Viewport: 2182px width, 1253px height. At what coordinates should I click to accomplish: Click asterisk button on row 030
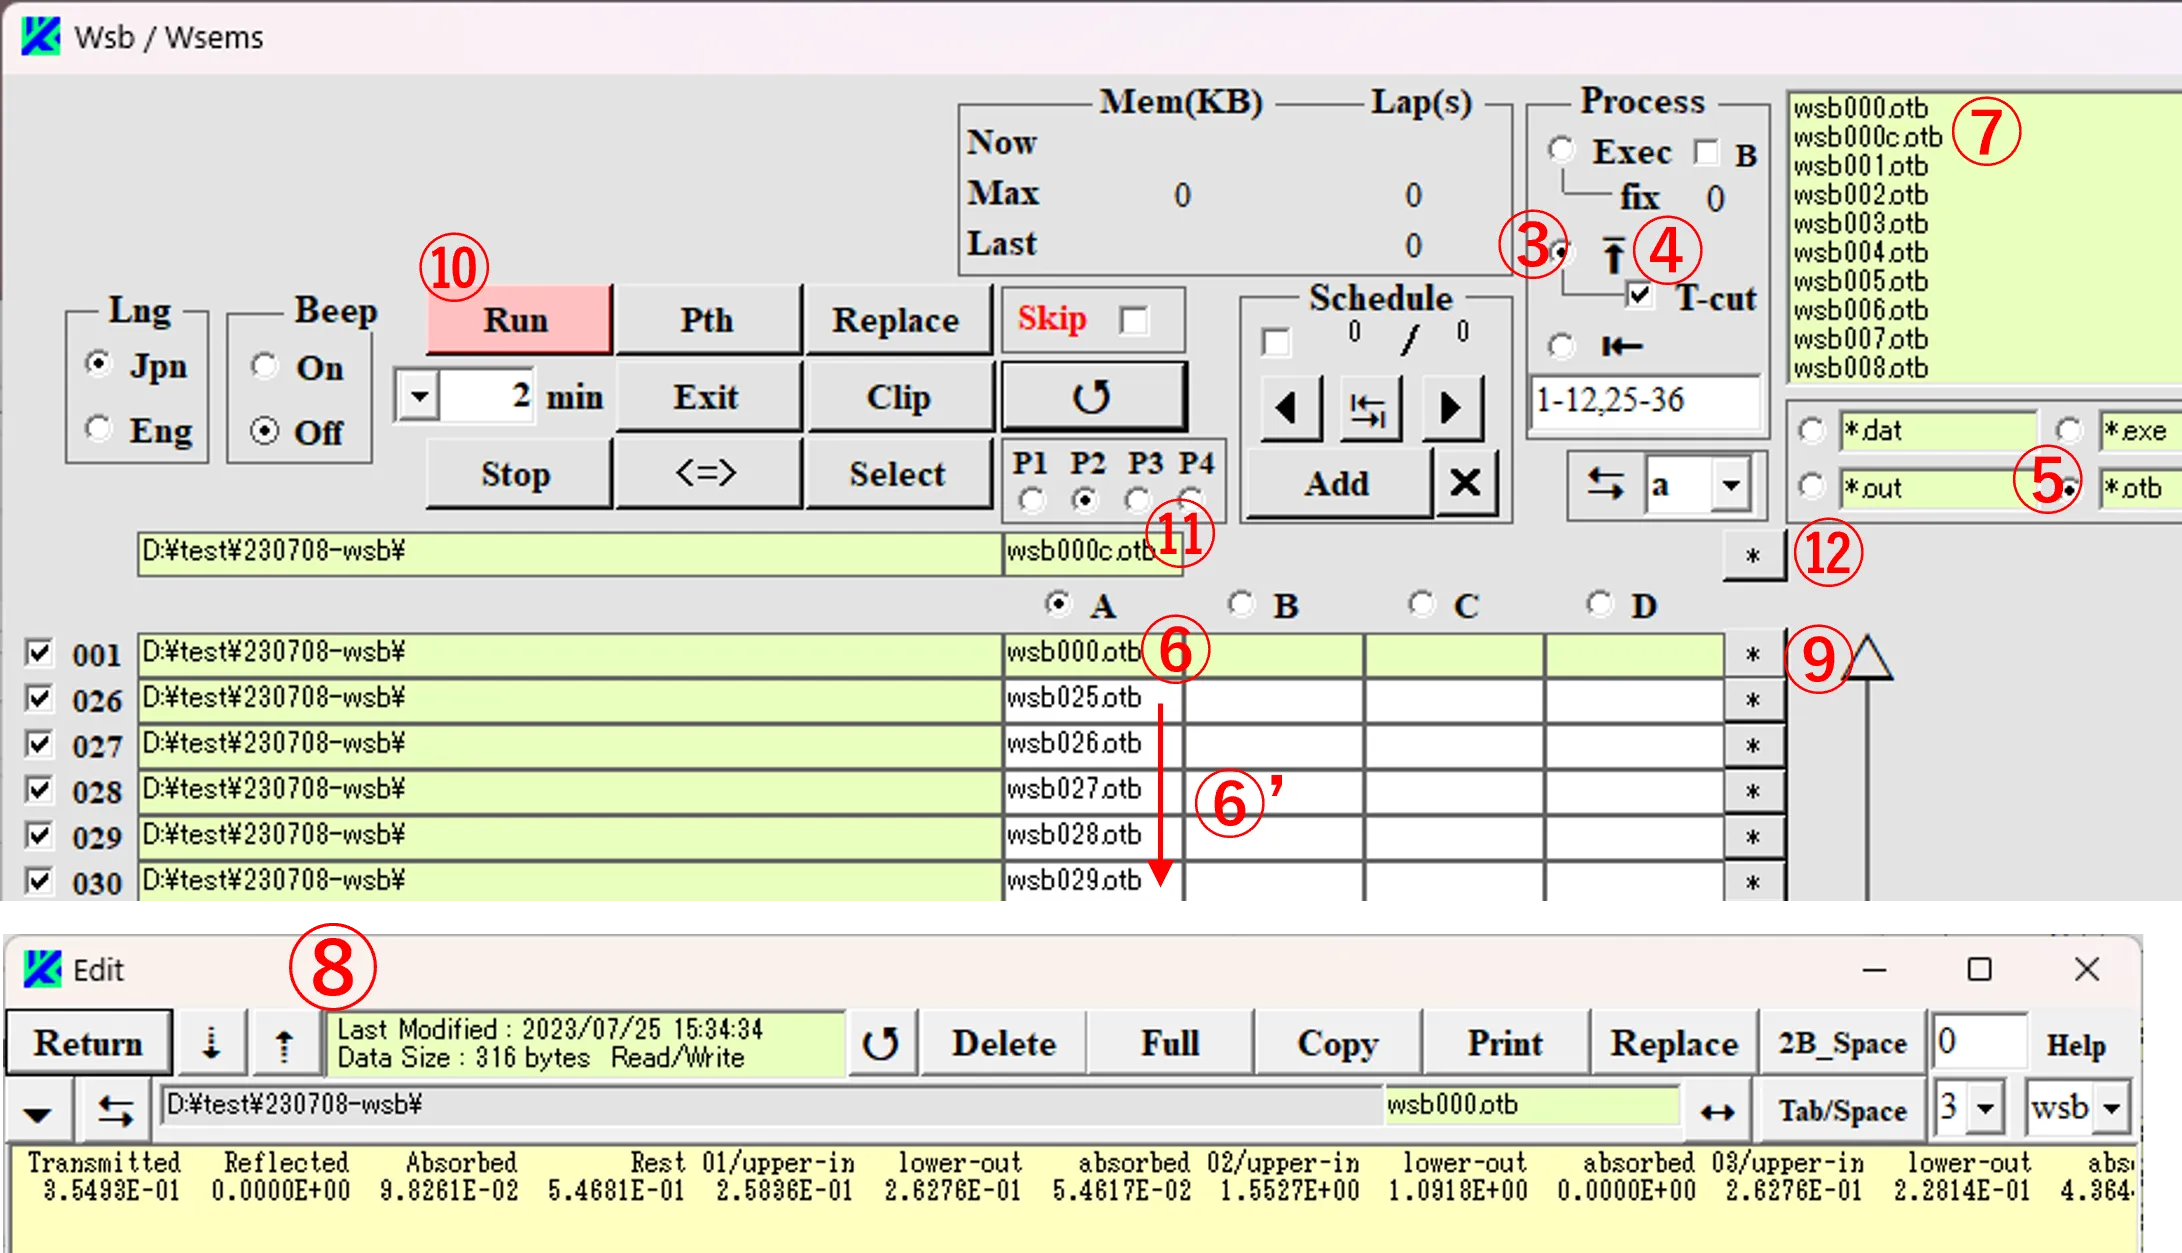click(1753, 883)
